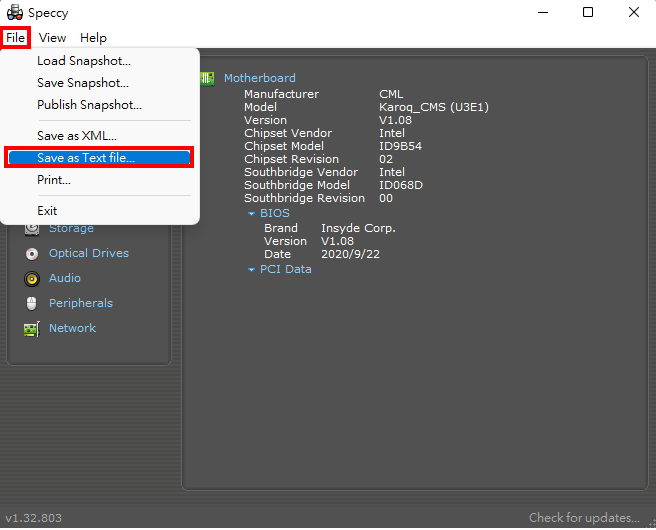Open the Audio section
Image resolution: width=656 pixels, height=530 pixels.
(65, 278)
